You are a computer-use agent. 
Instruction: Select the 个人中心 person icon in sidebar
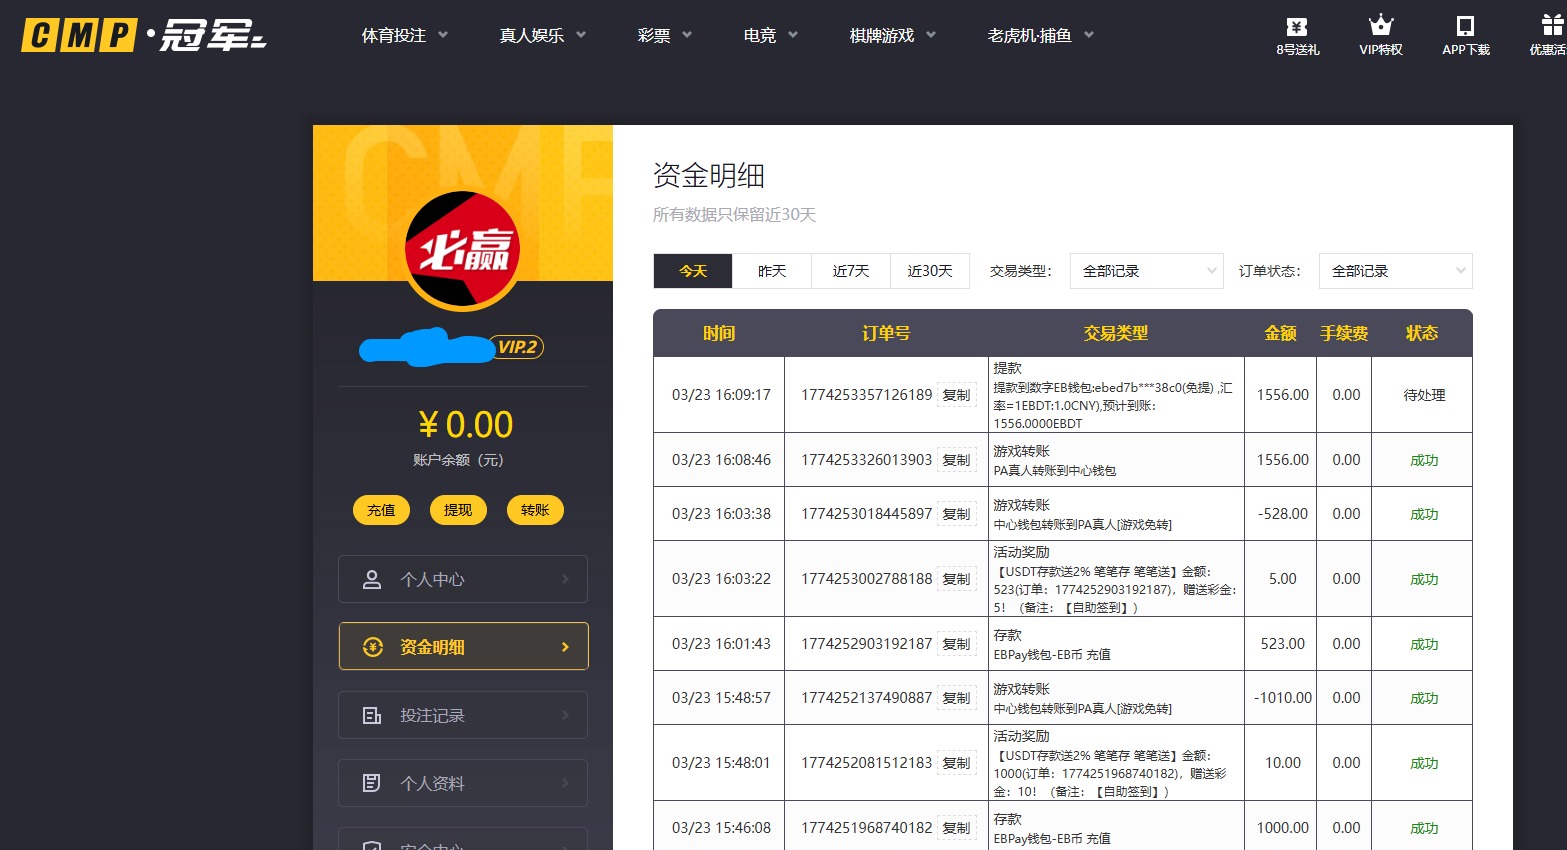click(x=373, y=579)
